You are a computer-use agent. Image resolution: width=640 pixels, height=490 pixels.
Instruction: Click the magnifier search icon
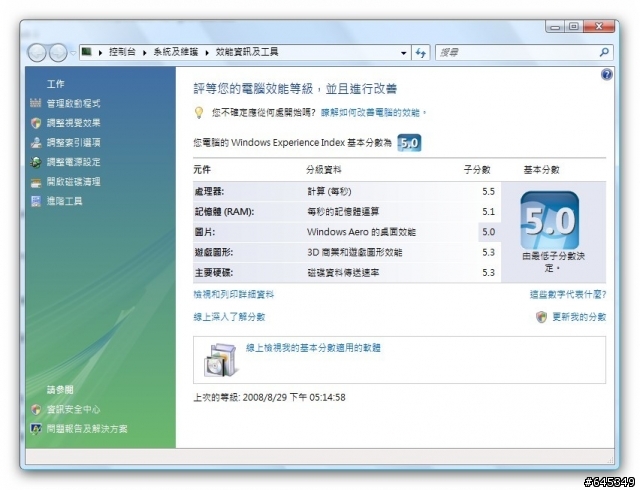[x=604, y=52]
